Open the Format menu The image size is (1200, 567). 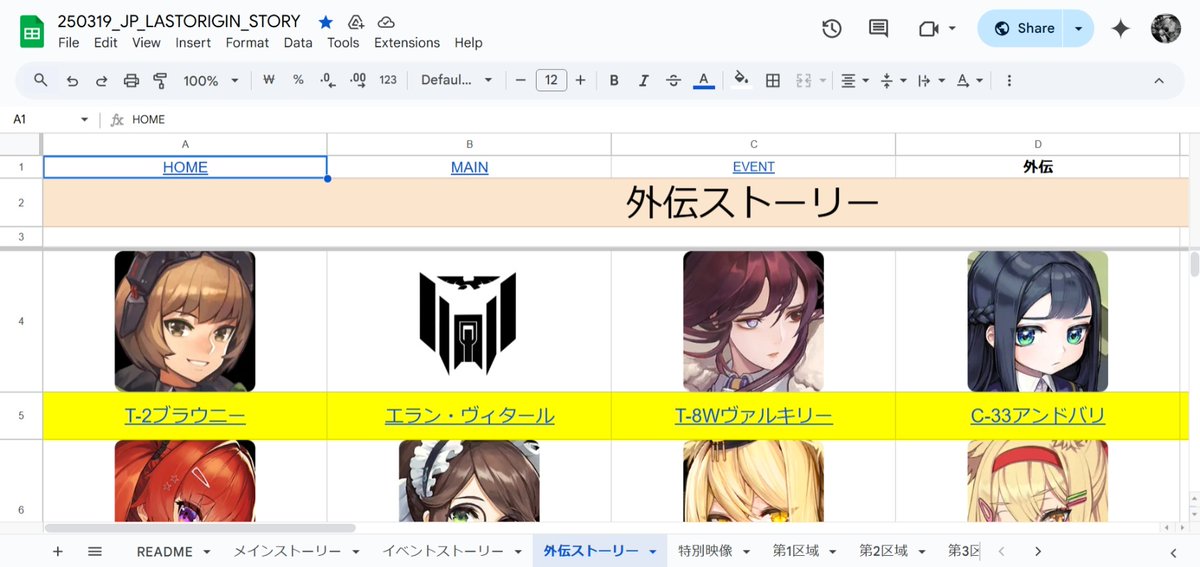247,43
